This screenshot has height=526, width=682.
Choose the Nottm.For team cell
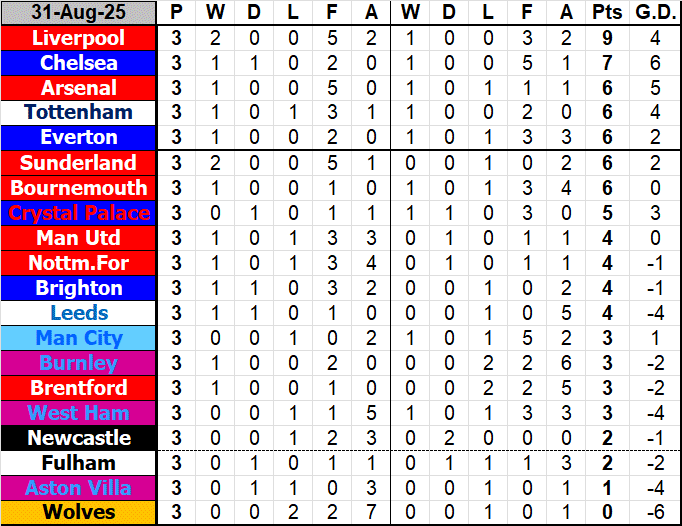[x=78, y=263]
